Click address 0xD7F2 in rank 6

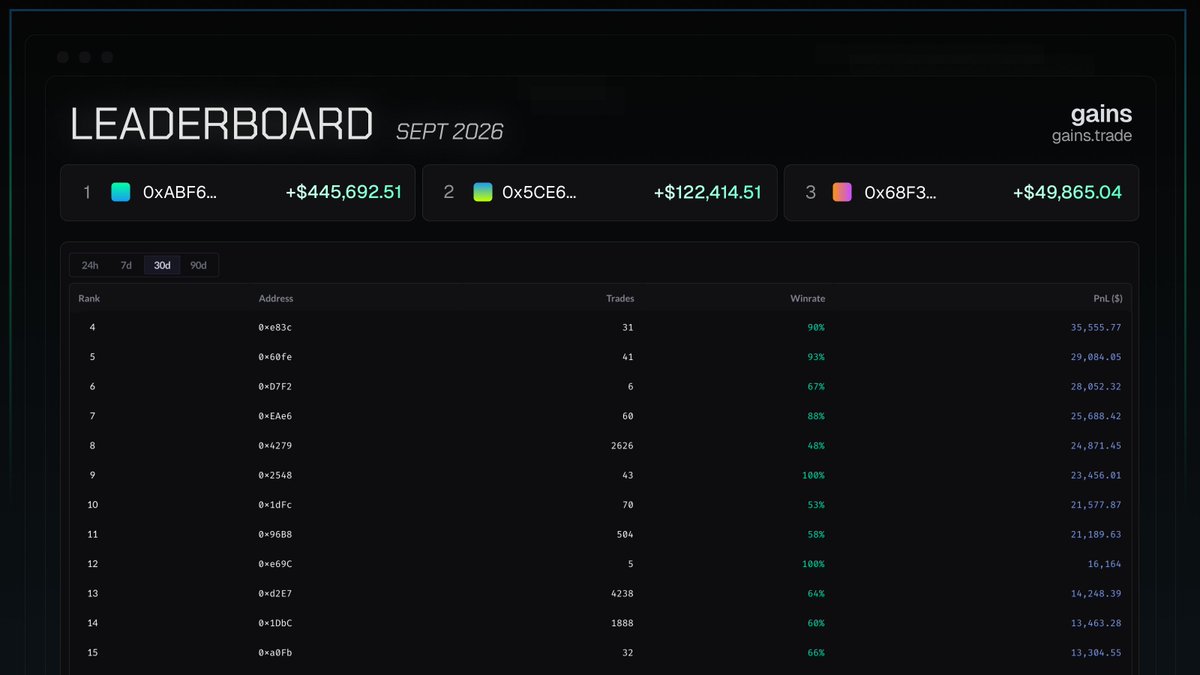[x=275, y=386]
